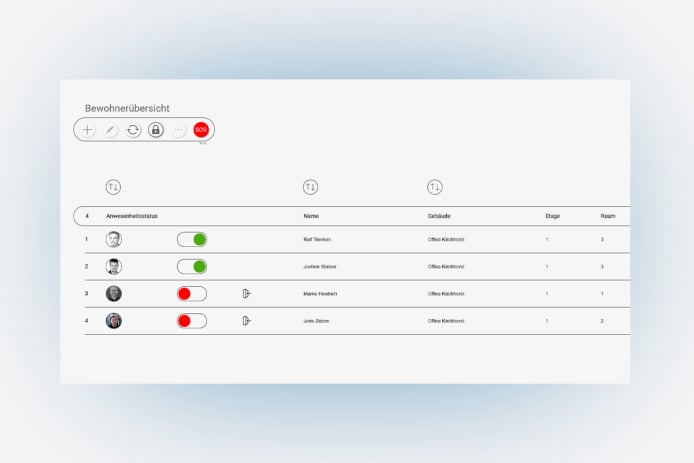This screenshot has height=463, width=694.
Task: Click the padlock icon in toolbar
Action: tap(156, 130)
